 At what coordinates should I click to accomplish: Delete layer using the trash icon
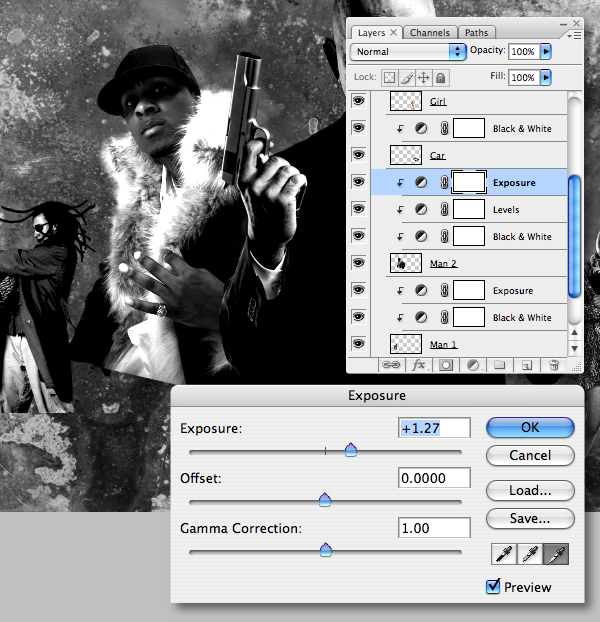(554, 365)
